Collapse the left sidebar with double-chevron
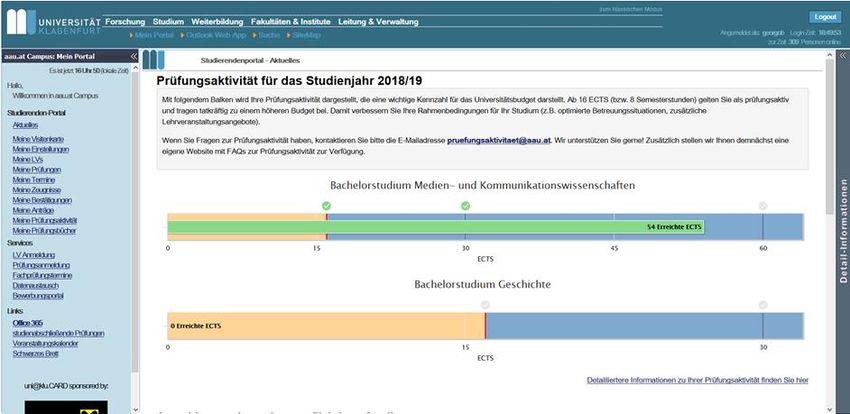The height and width of the screenshot is (414, 850). pos(134,56)
